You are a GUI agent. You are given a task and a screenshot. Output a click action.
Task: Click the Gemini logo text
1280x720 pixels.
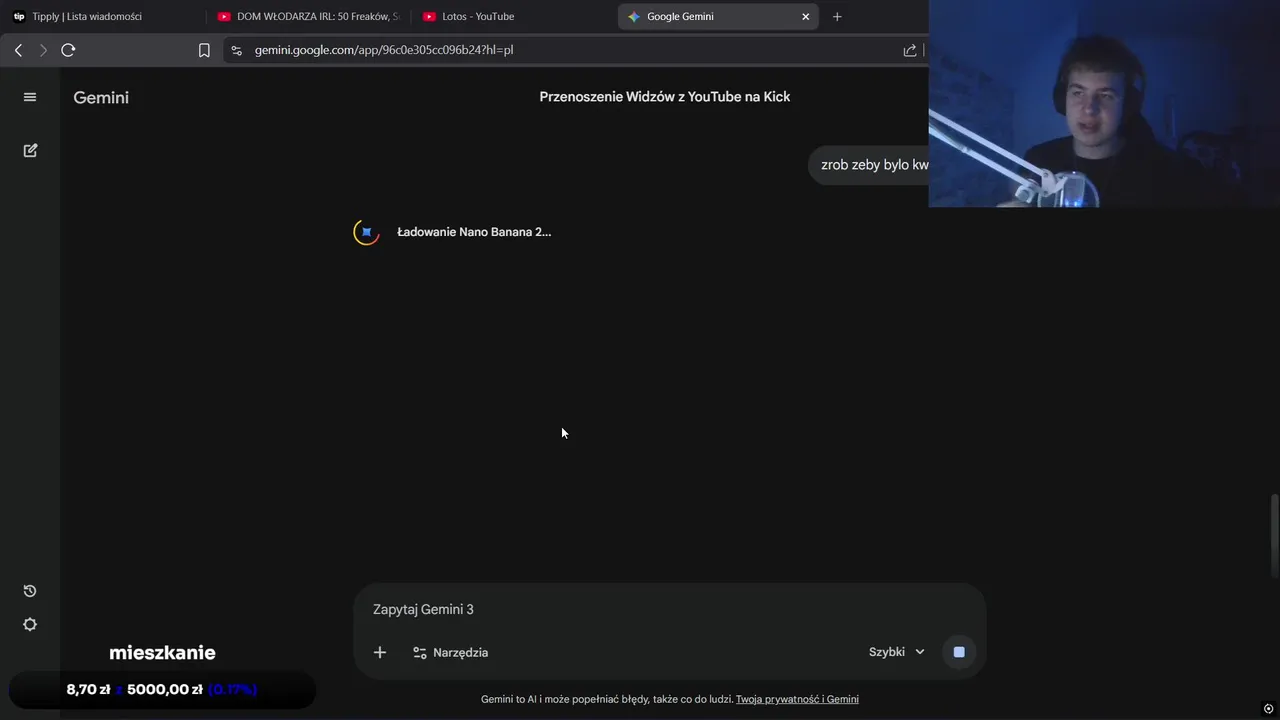101,97
